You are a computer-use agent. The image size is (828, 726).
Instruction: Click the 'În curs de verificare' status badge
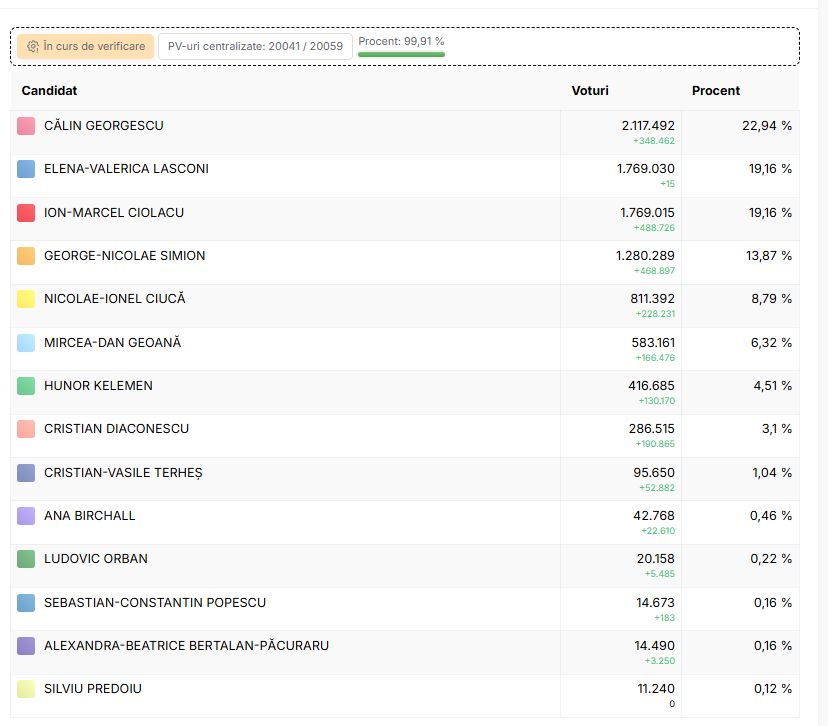click(x=86, y=46)
